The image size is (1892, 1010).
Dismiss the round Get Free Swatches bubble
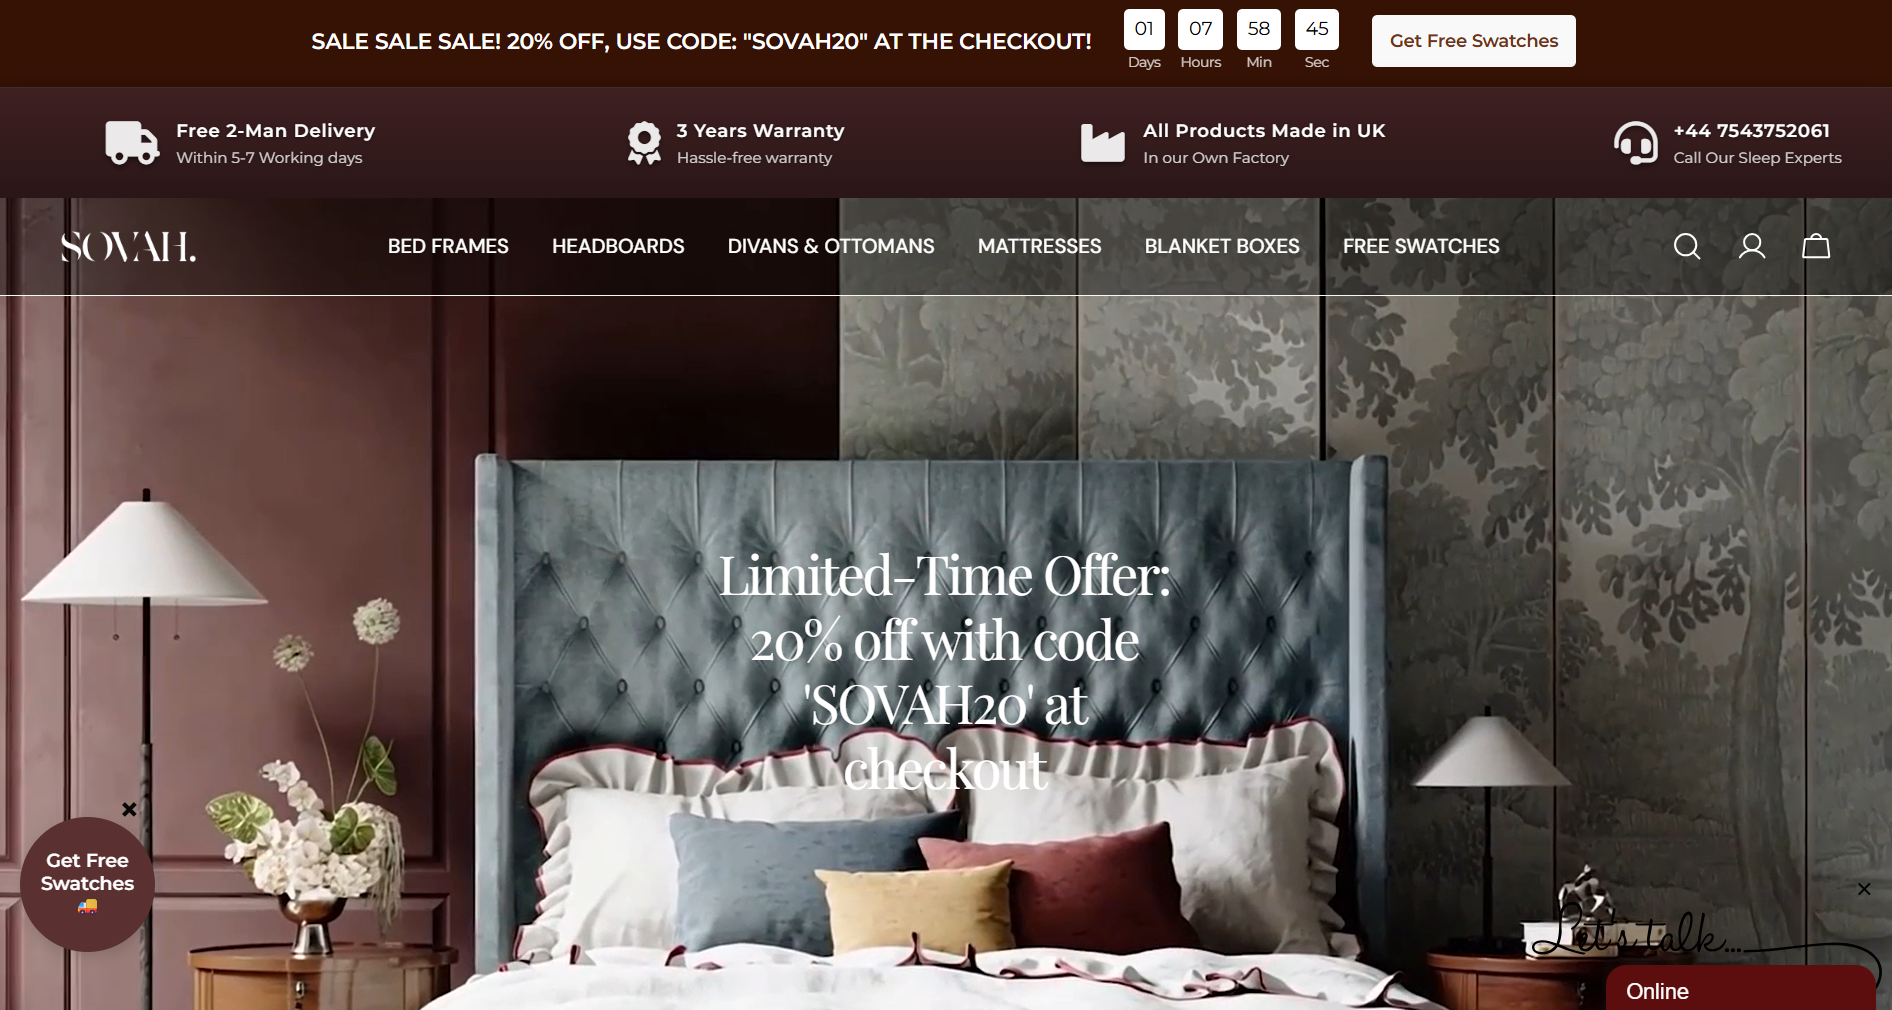pos(129,809)
